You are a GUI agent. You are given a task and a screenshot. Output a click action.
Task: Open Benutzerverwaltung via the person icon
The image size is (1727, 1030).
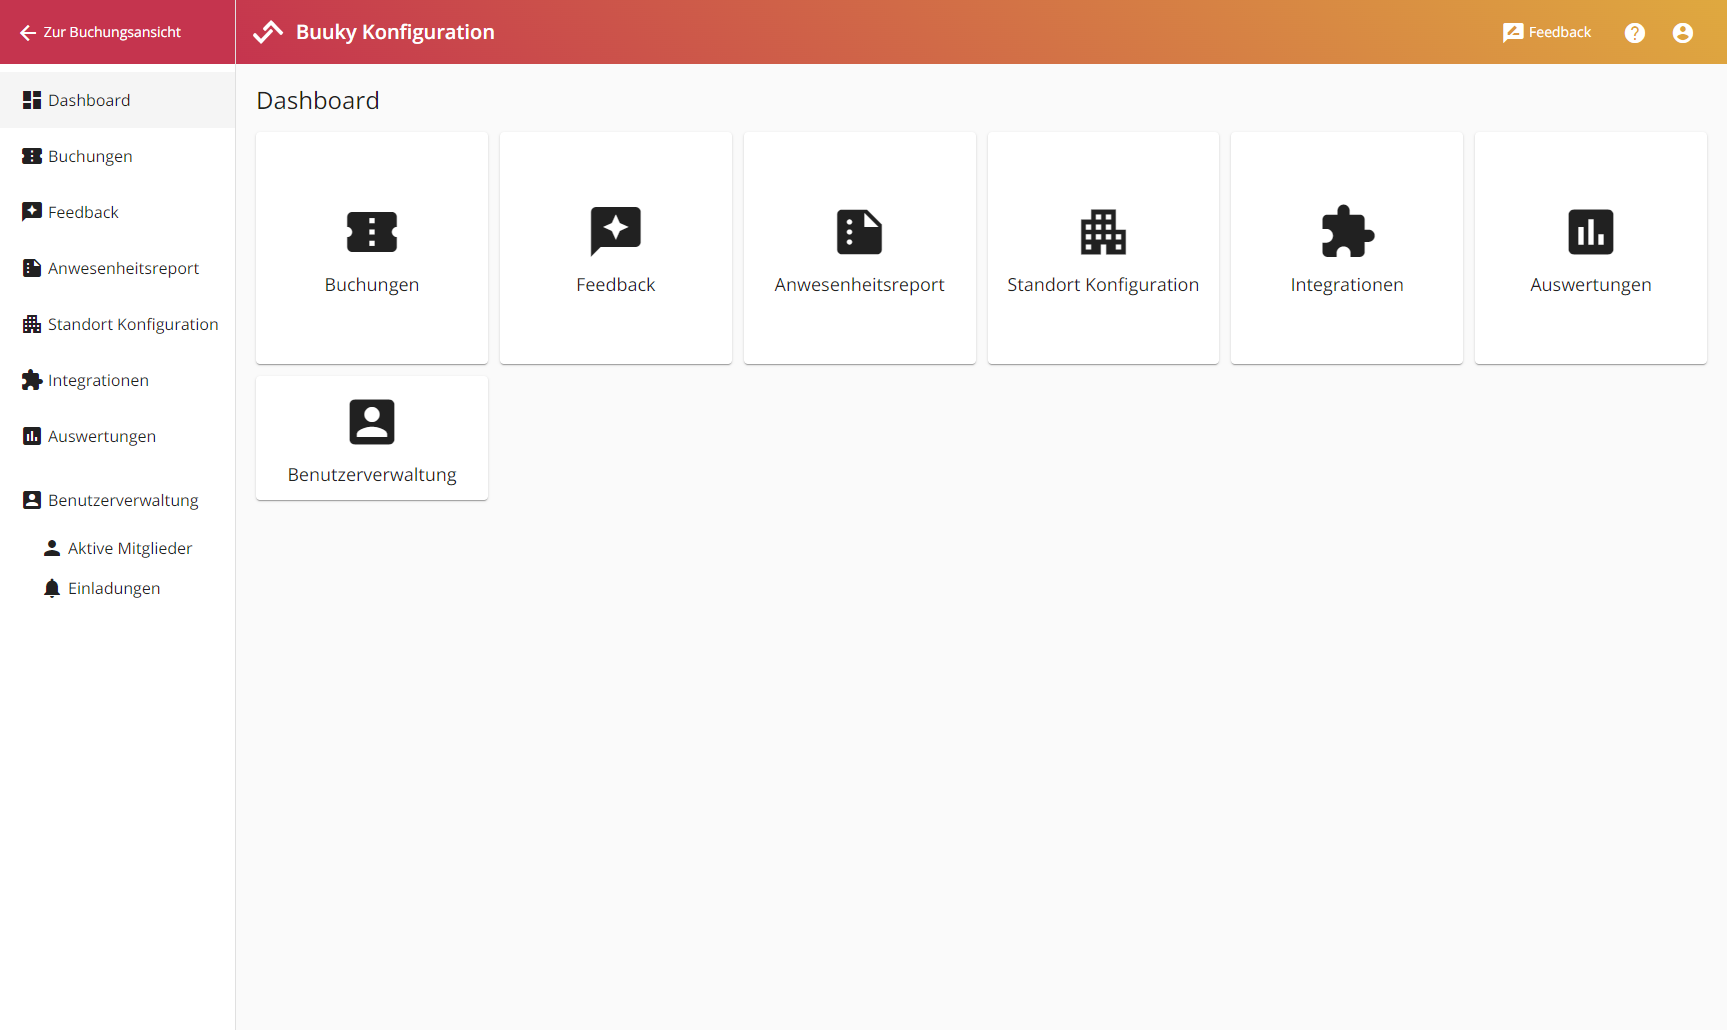pyautogui.click(x=371, y=421)
